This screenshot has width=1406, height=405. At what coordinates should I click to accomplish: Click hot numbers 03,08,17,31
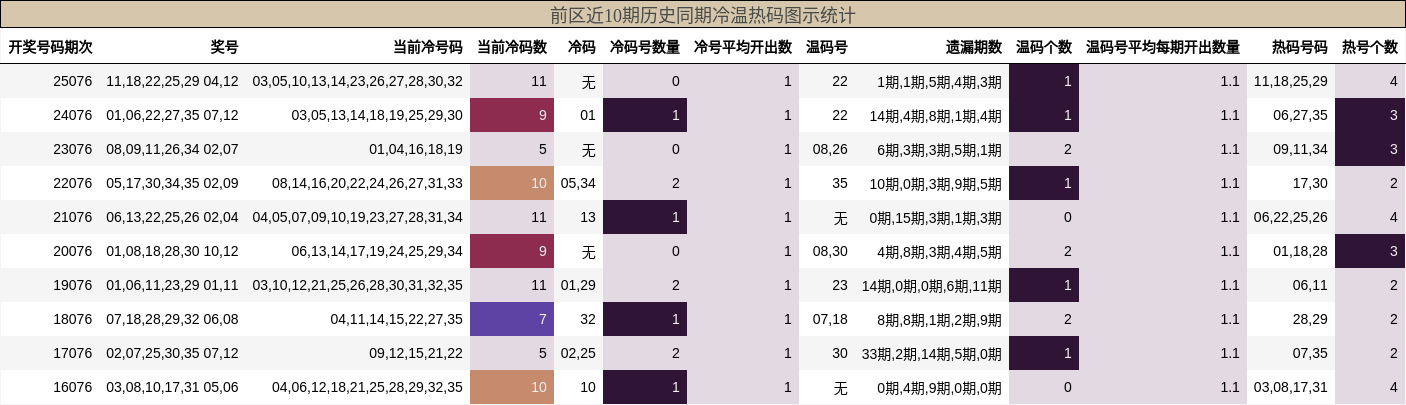pos(1291,388)
